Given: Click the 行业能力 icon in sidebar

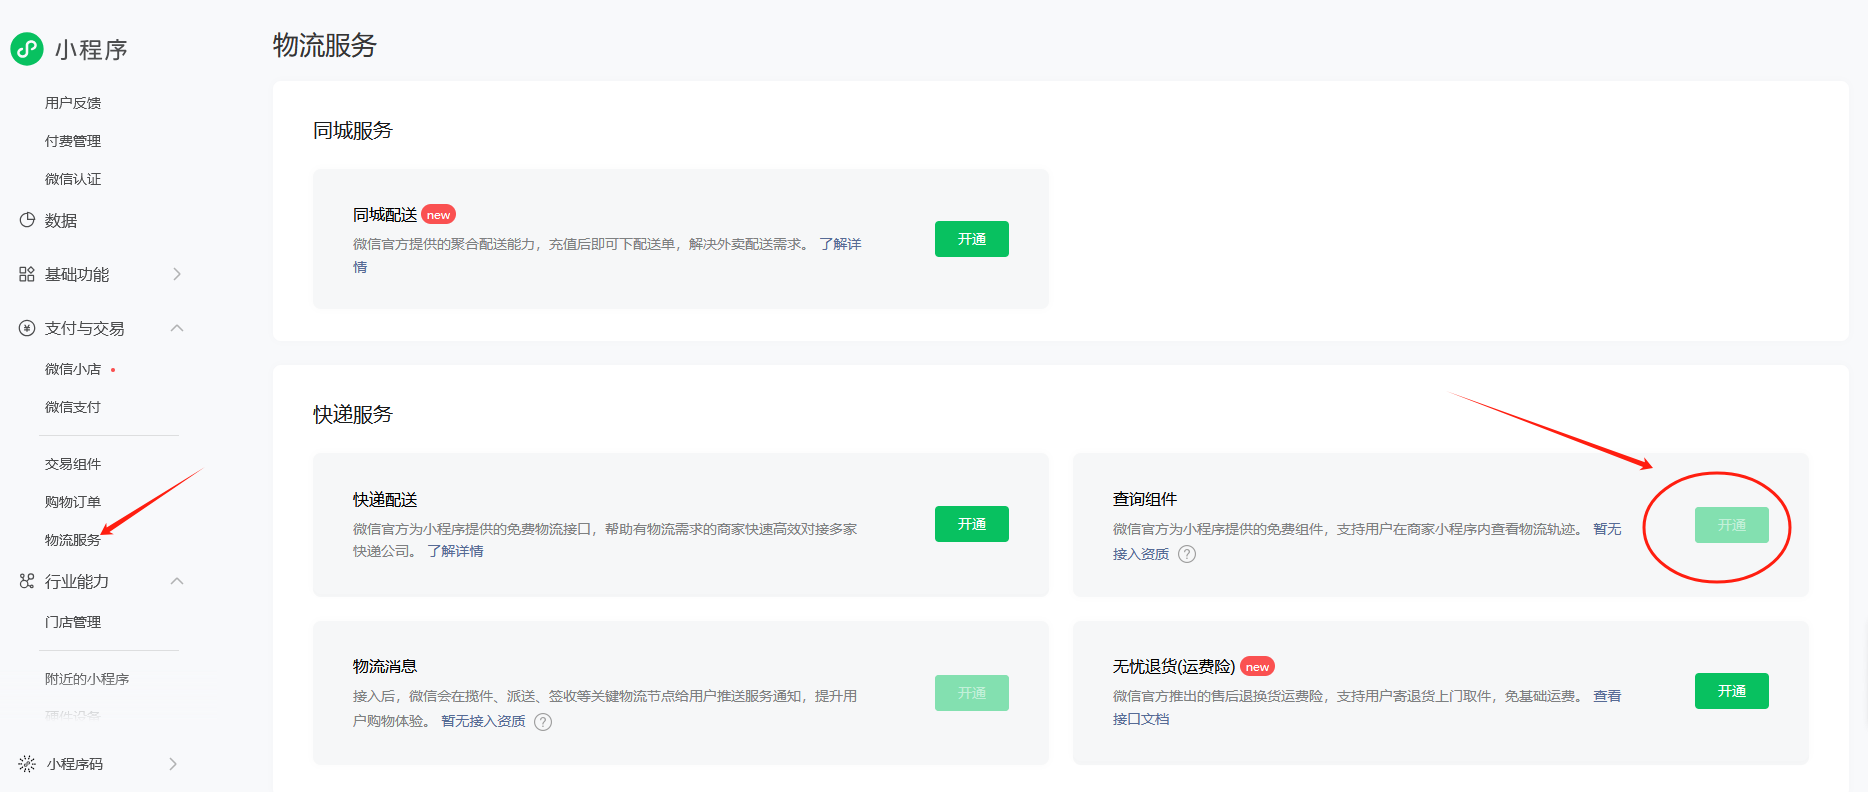Looking at the screenshot, I should 27,581.
